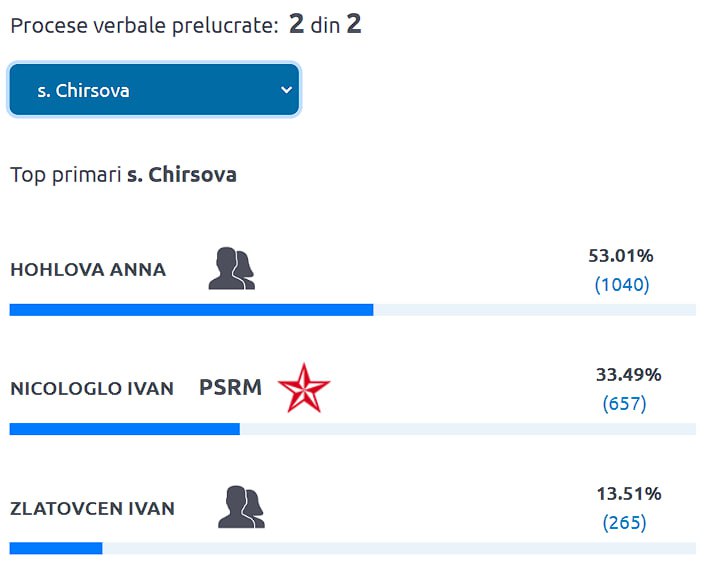
Task: Click Zlatovcen Ivan's blue progress bar
Action: [x=56, y=548]
